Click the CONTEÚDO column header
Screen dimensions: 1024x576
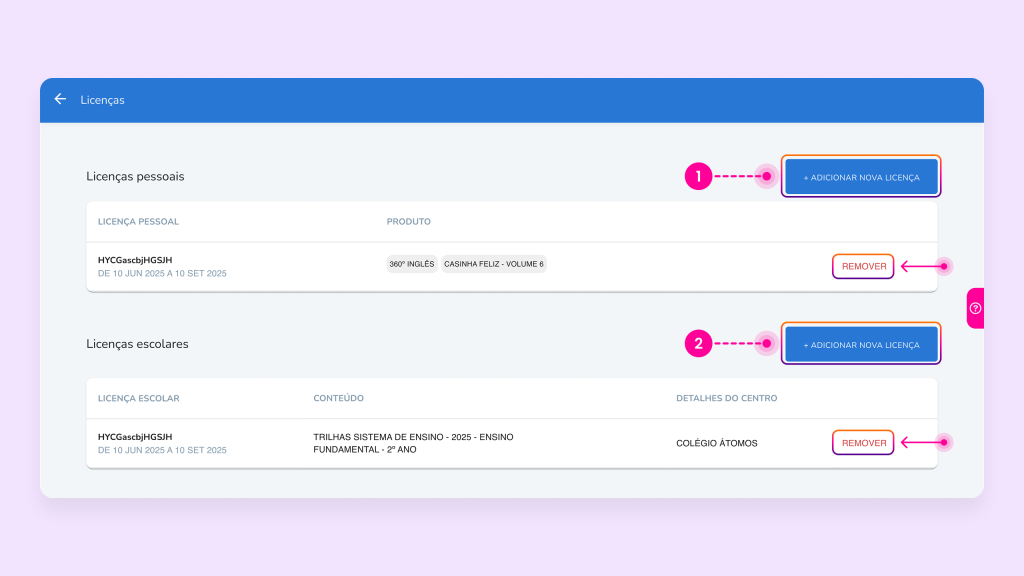pyautogui.click(x=338, y=398)
